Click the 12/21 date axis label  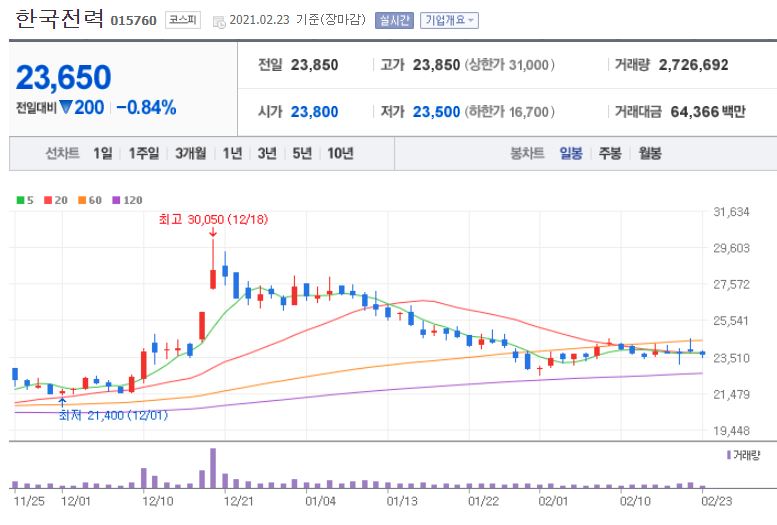(x=239, y=501)
